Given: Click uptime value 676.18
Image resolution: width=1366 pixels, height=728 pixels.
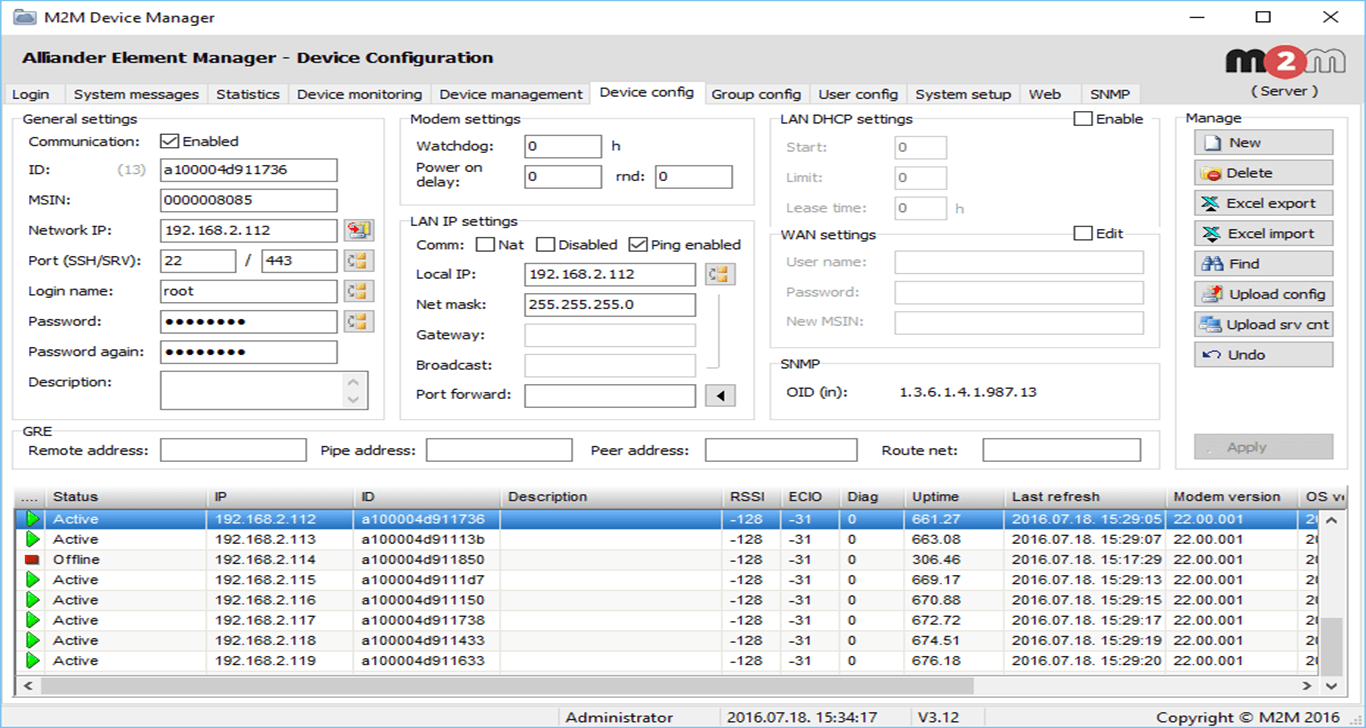Looking at the screenshot, I should point(936,661).
